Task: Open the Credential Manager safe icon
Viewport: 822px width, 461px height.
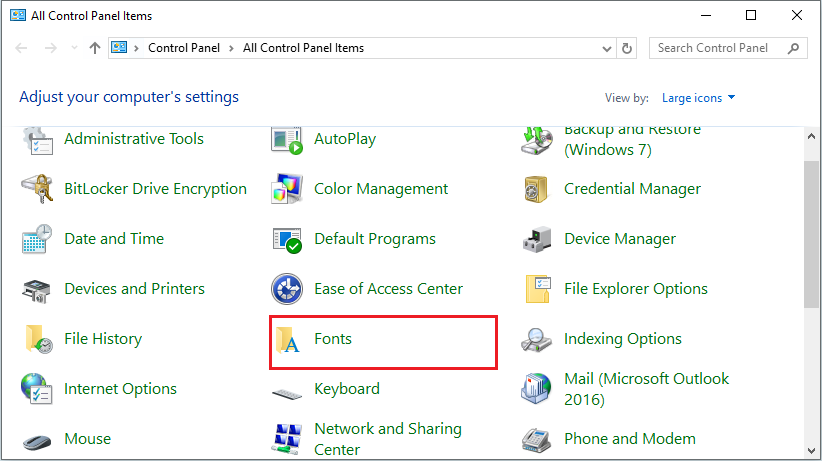Action: pyautogui.click(x=537, y=189)
